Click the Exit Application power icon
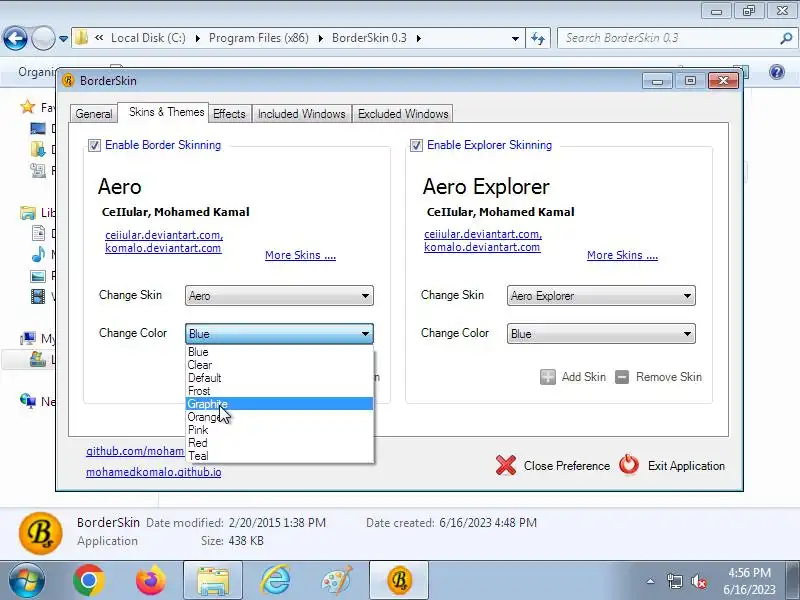800x600 pixels. point(629,465)
